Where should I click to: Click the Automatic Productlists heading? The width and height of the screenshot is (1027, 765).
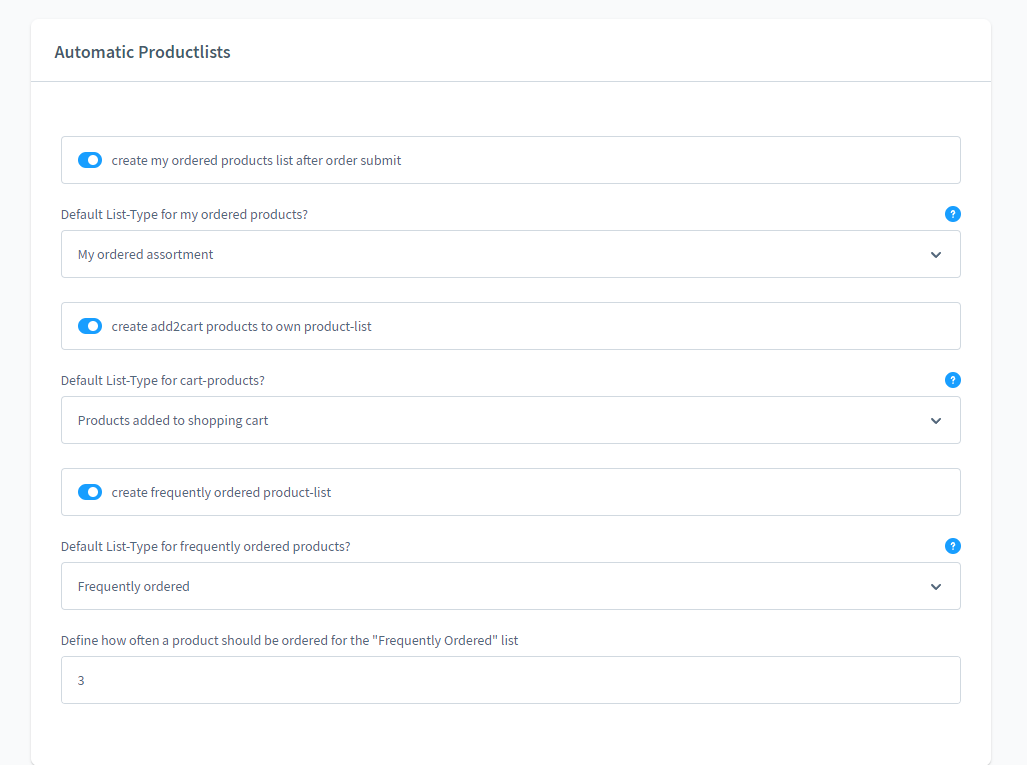pos(142,52)
